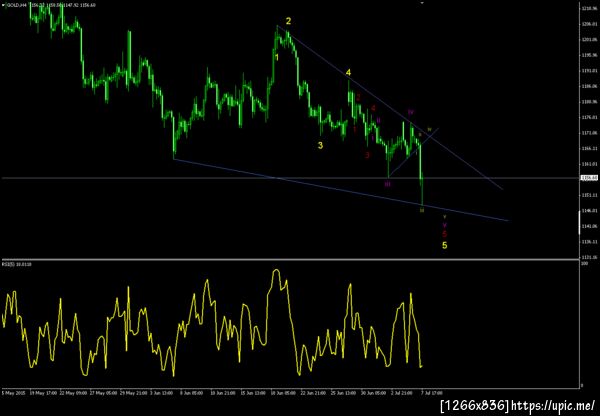Click the 1176.01 price scale label
The height and width of the screenshot is (416, 600).
[x=590, y=117]
